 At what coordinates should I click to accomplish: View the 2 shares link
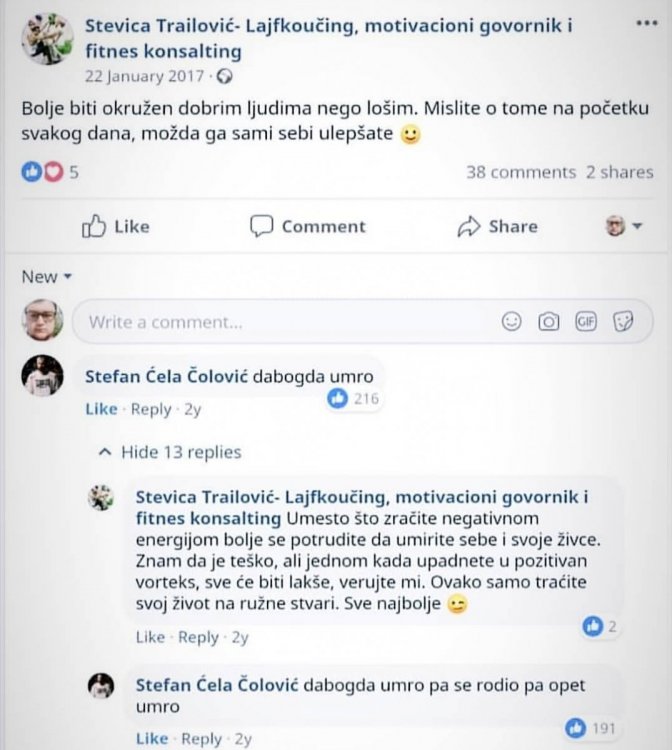[x=619, y=172]
